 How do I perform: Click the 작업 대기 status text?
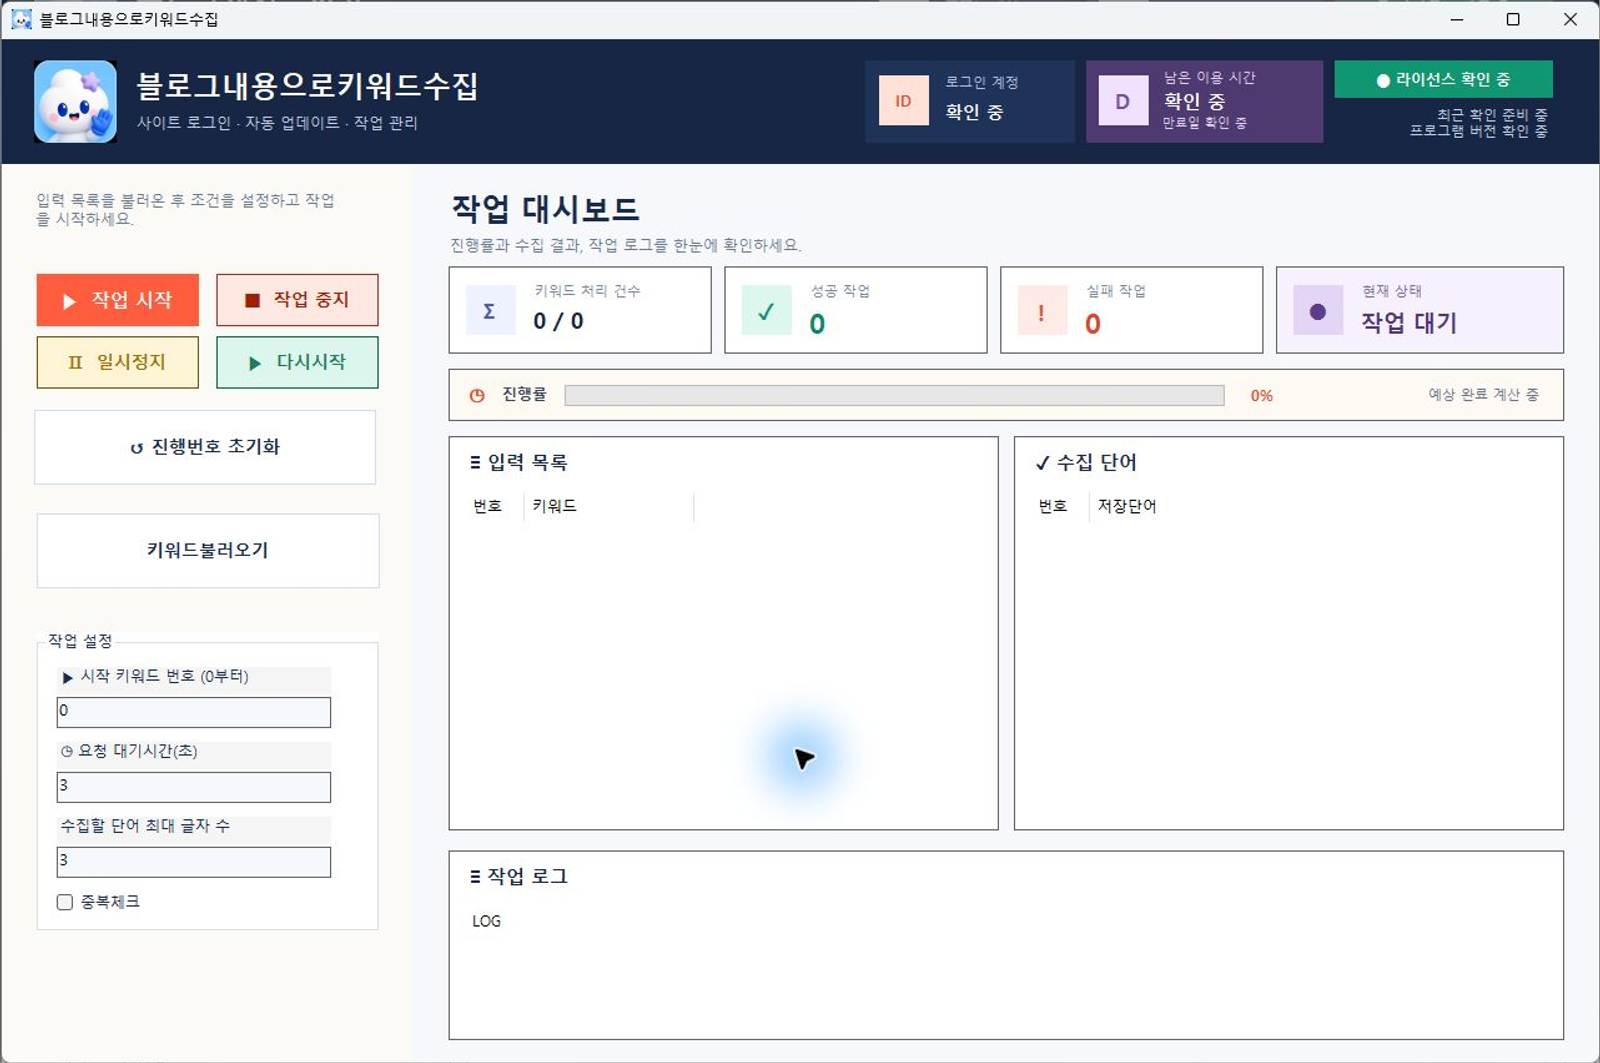click(1409, 322)
